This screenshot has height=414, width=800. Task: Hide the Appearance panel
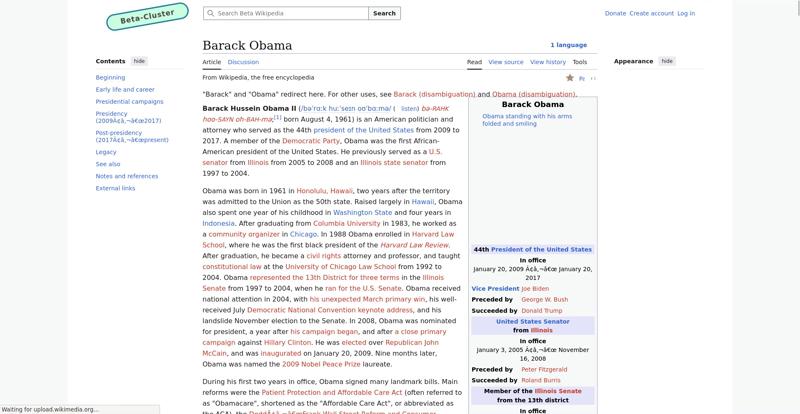667,61
